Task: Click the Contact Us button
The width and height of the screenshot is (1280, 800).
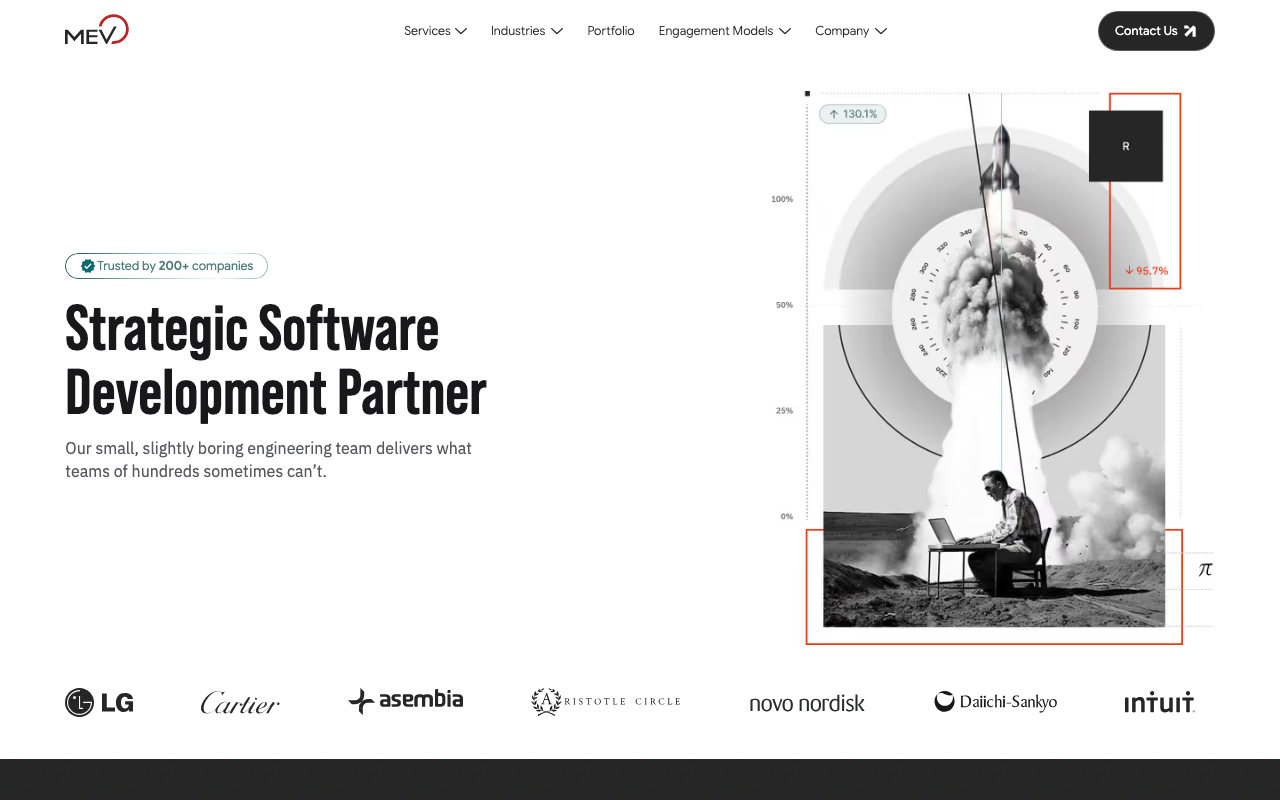Action: coord(1156,31)
